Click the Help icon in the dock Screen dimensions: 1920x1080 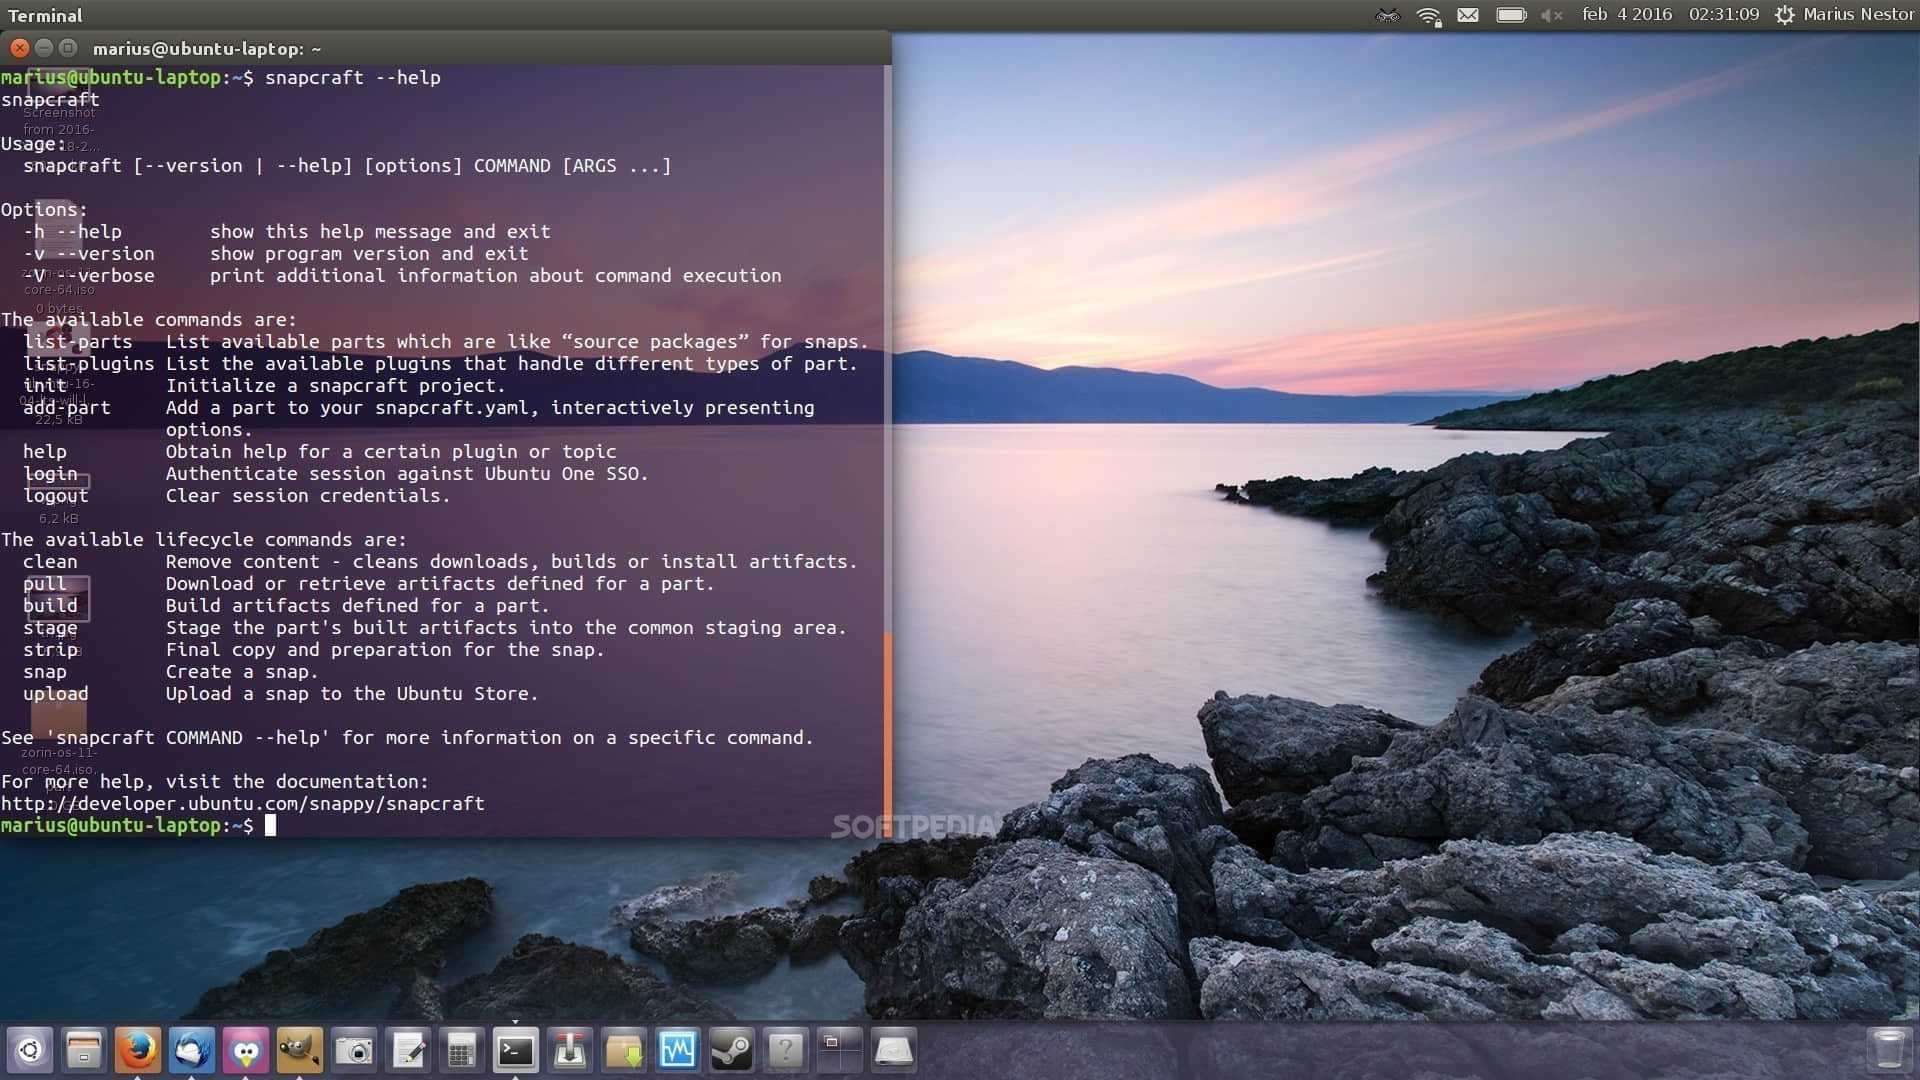(786, 1050)
